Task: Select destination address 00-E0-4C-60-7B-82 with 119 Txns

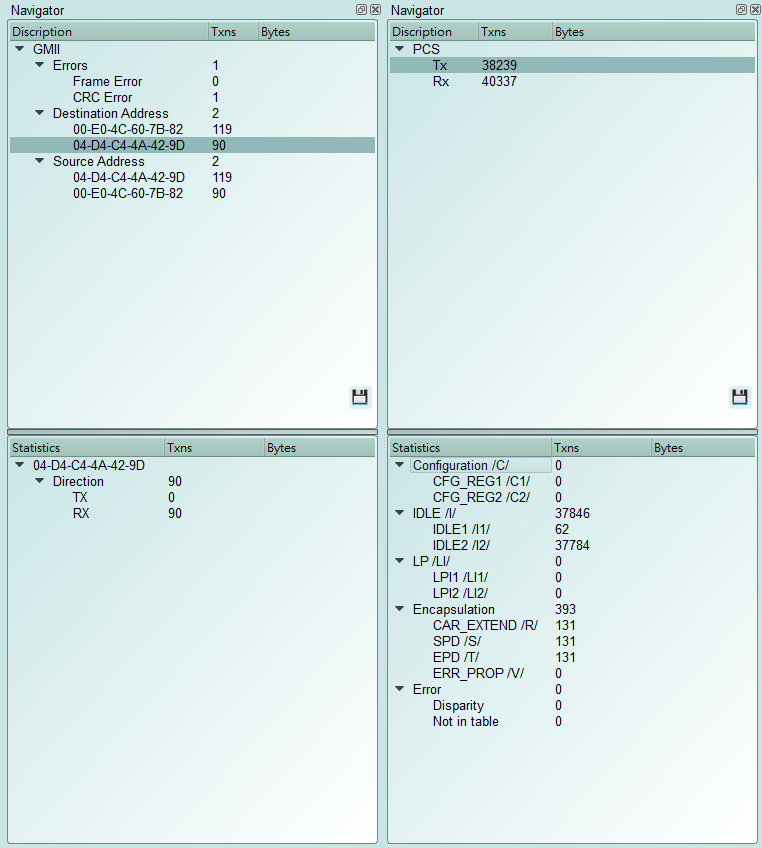Action: tap(193, 129)
